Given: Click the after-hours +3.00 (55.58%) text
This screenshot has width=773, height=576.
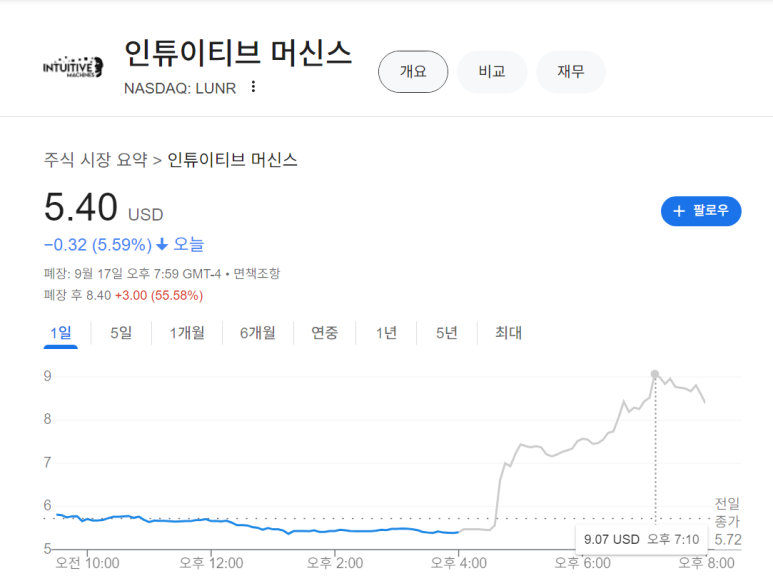Looking at the screenshot, I should [x=159, y=295].
